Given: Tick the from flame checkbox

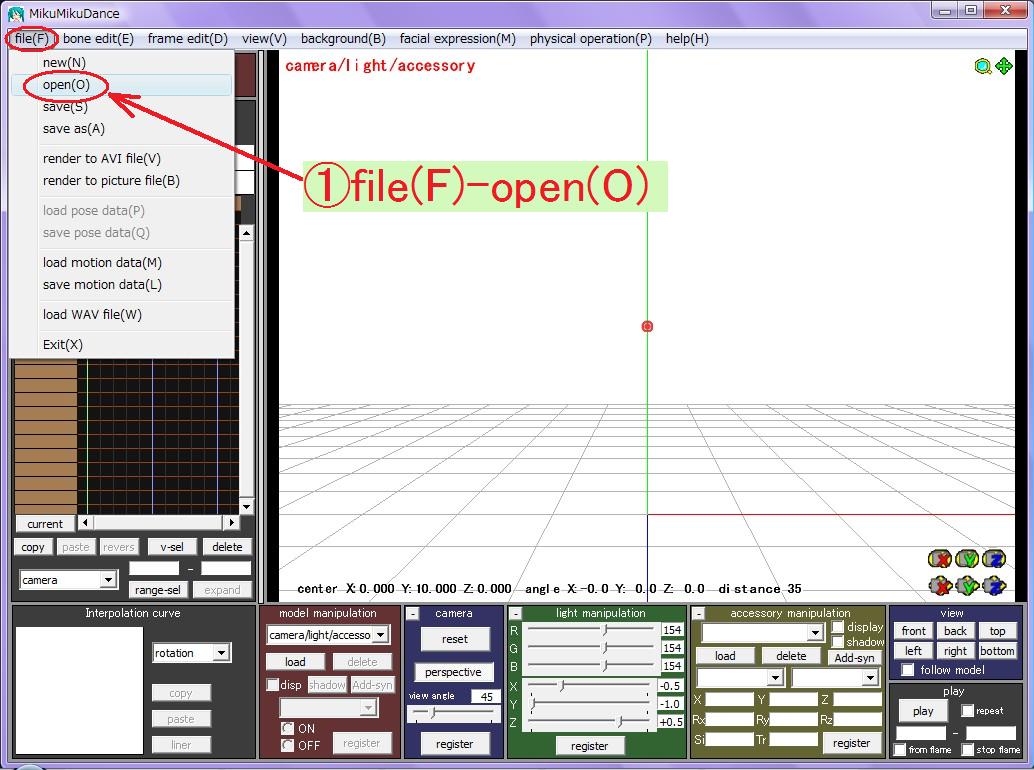Looking at the screenshot, I should pyautogui.click(x=899, y=750).
